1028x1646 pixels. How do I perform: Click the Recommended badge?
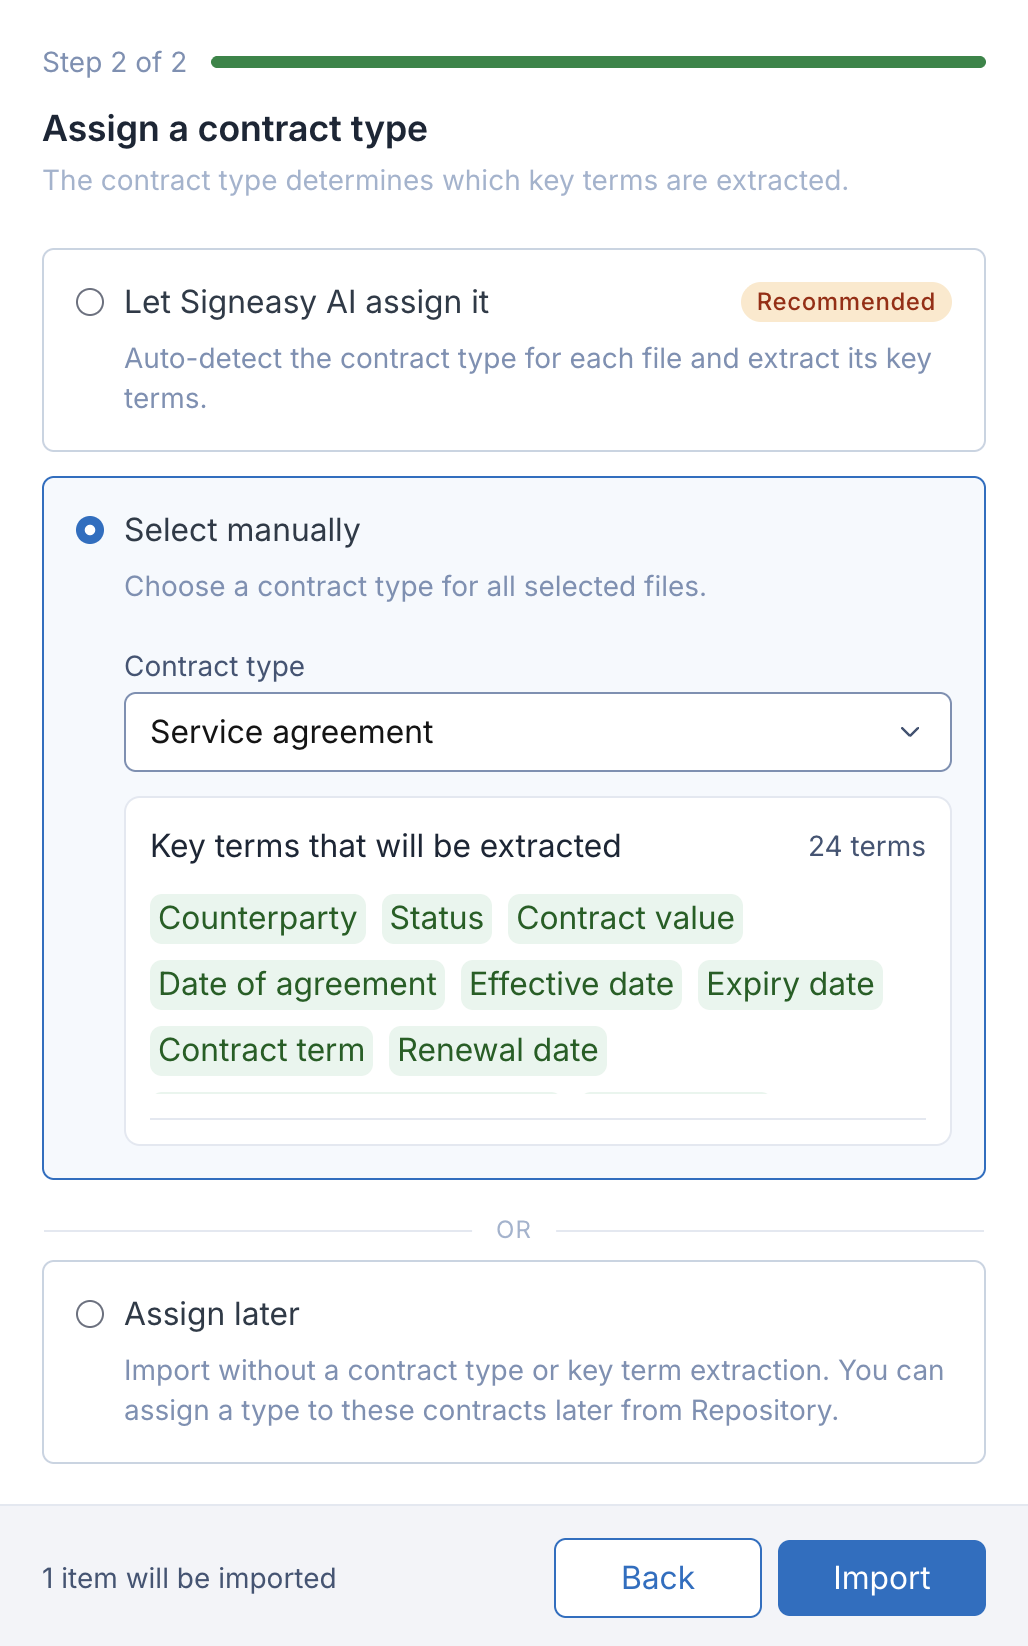(846, 302)
